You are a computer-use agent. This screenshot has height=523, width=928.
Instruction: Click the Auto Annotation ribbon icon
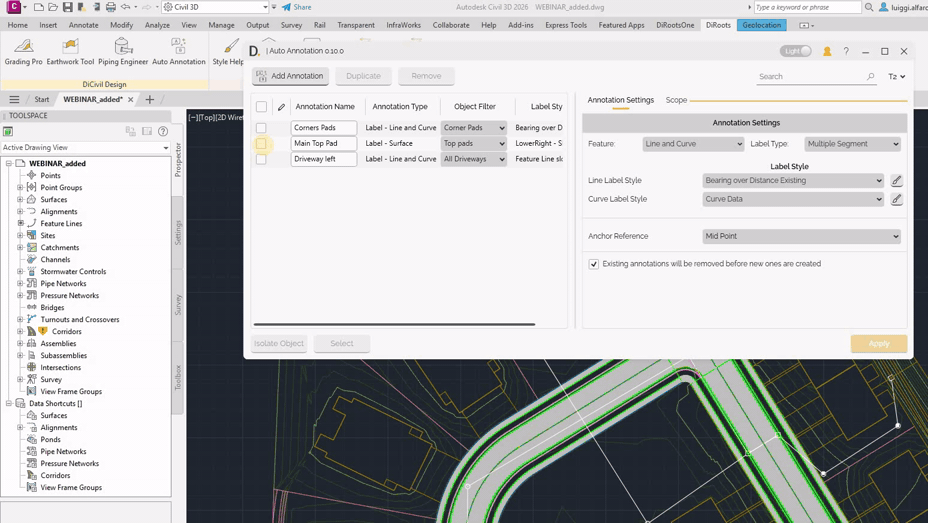click(x=178, y=51)
